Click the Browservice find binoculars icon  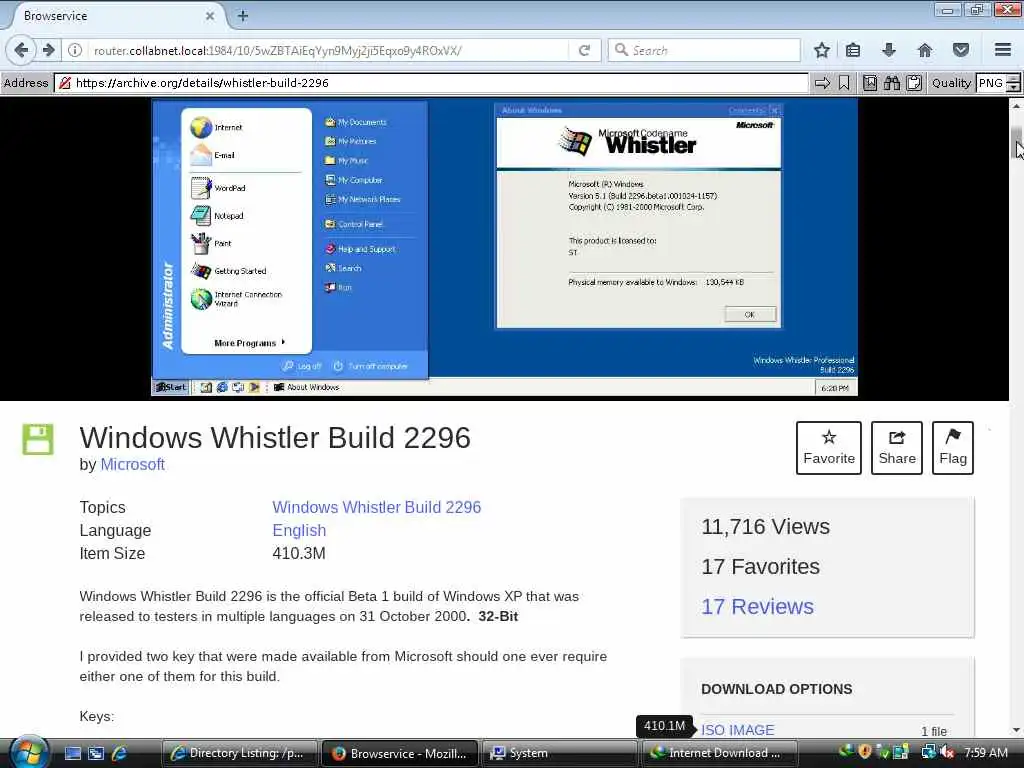(892, 83)
